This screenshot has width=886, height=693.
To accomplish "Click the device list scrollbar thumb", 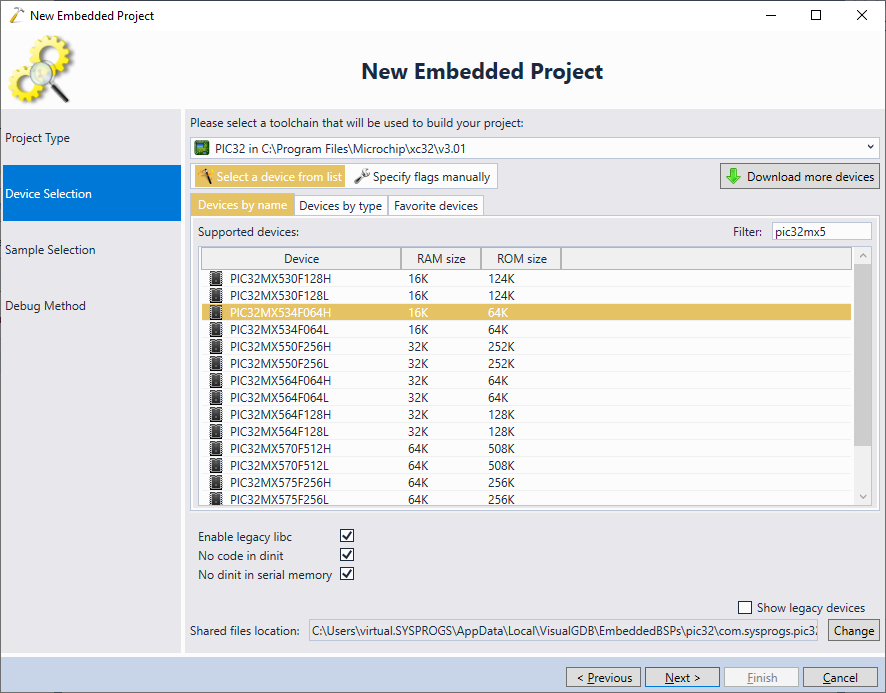I will [x=862, y=354].
